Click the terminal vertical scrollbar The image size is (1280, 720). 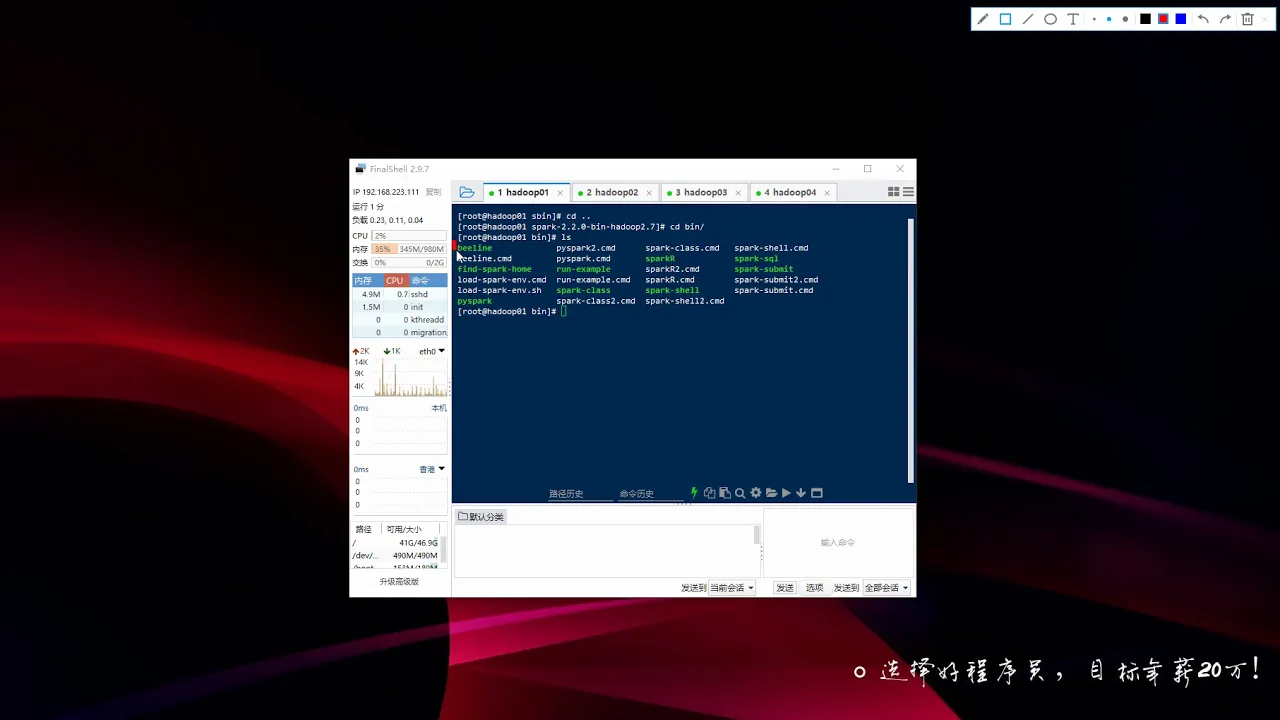(x=910, y=350)
